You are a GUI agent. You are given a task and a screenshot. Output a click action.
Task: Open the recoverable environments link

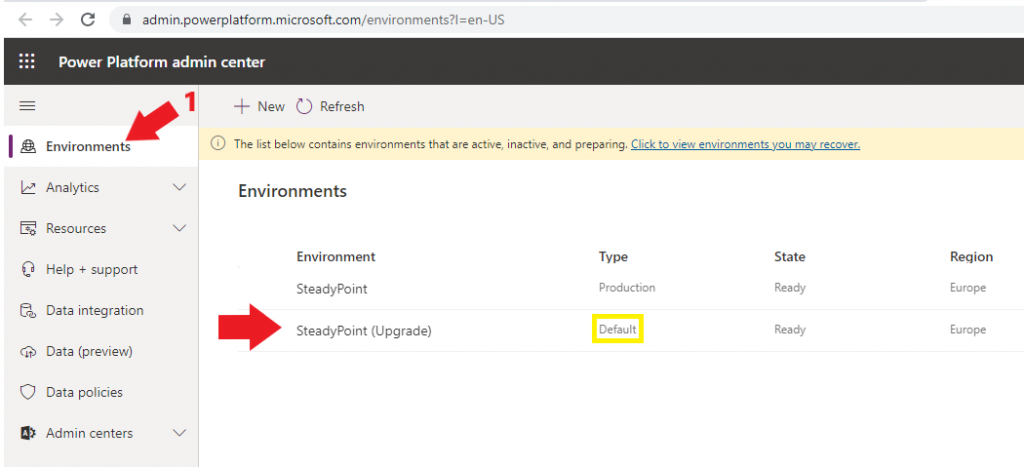pos(745,144)
